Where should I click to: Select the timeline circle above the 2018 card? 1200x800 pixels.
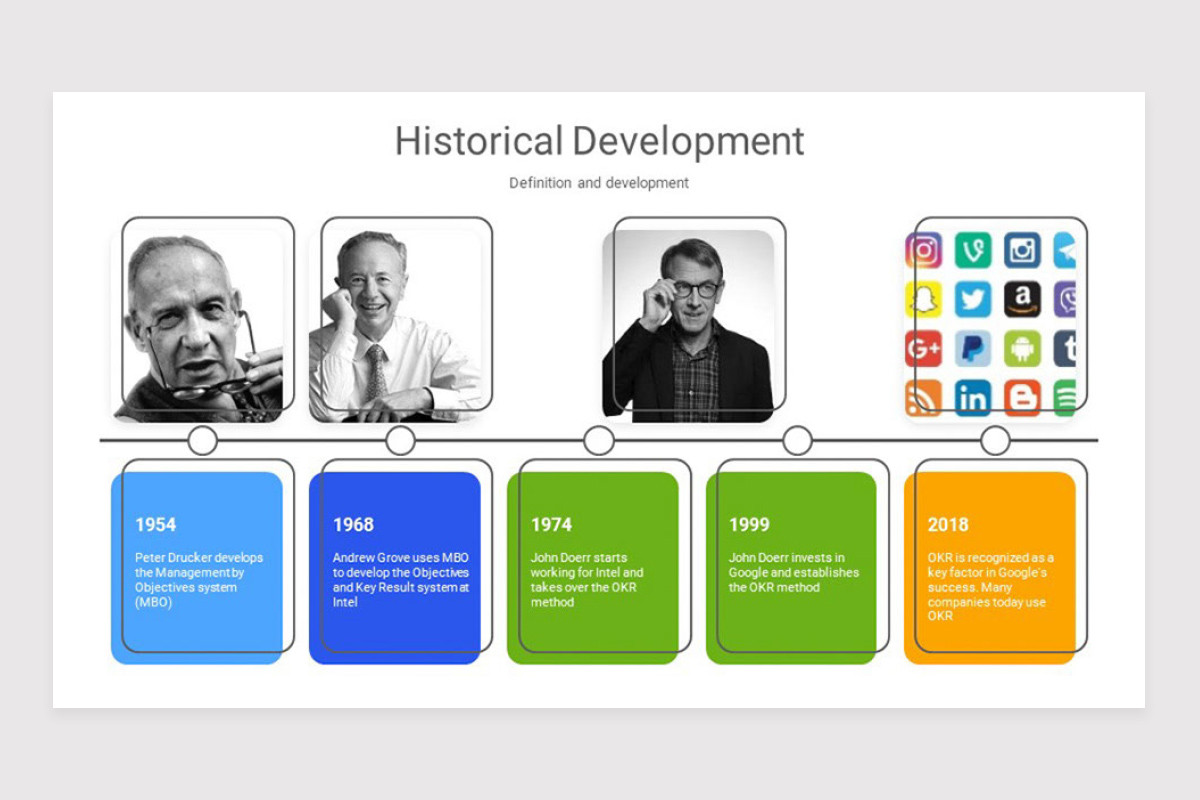(995, 440)
